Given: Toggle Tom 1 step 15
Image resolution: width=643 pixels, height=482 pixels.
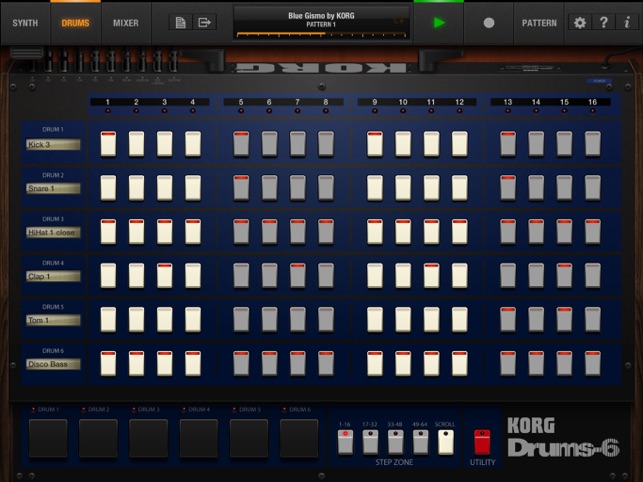Looking at the screenshot, I should point(565,320).
